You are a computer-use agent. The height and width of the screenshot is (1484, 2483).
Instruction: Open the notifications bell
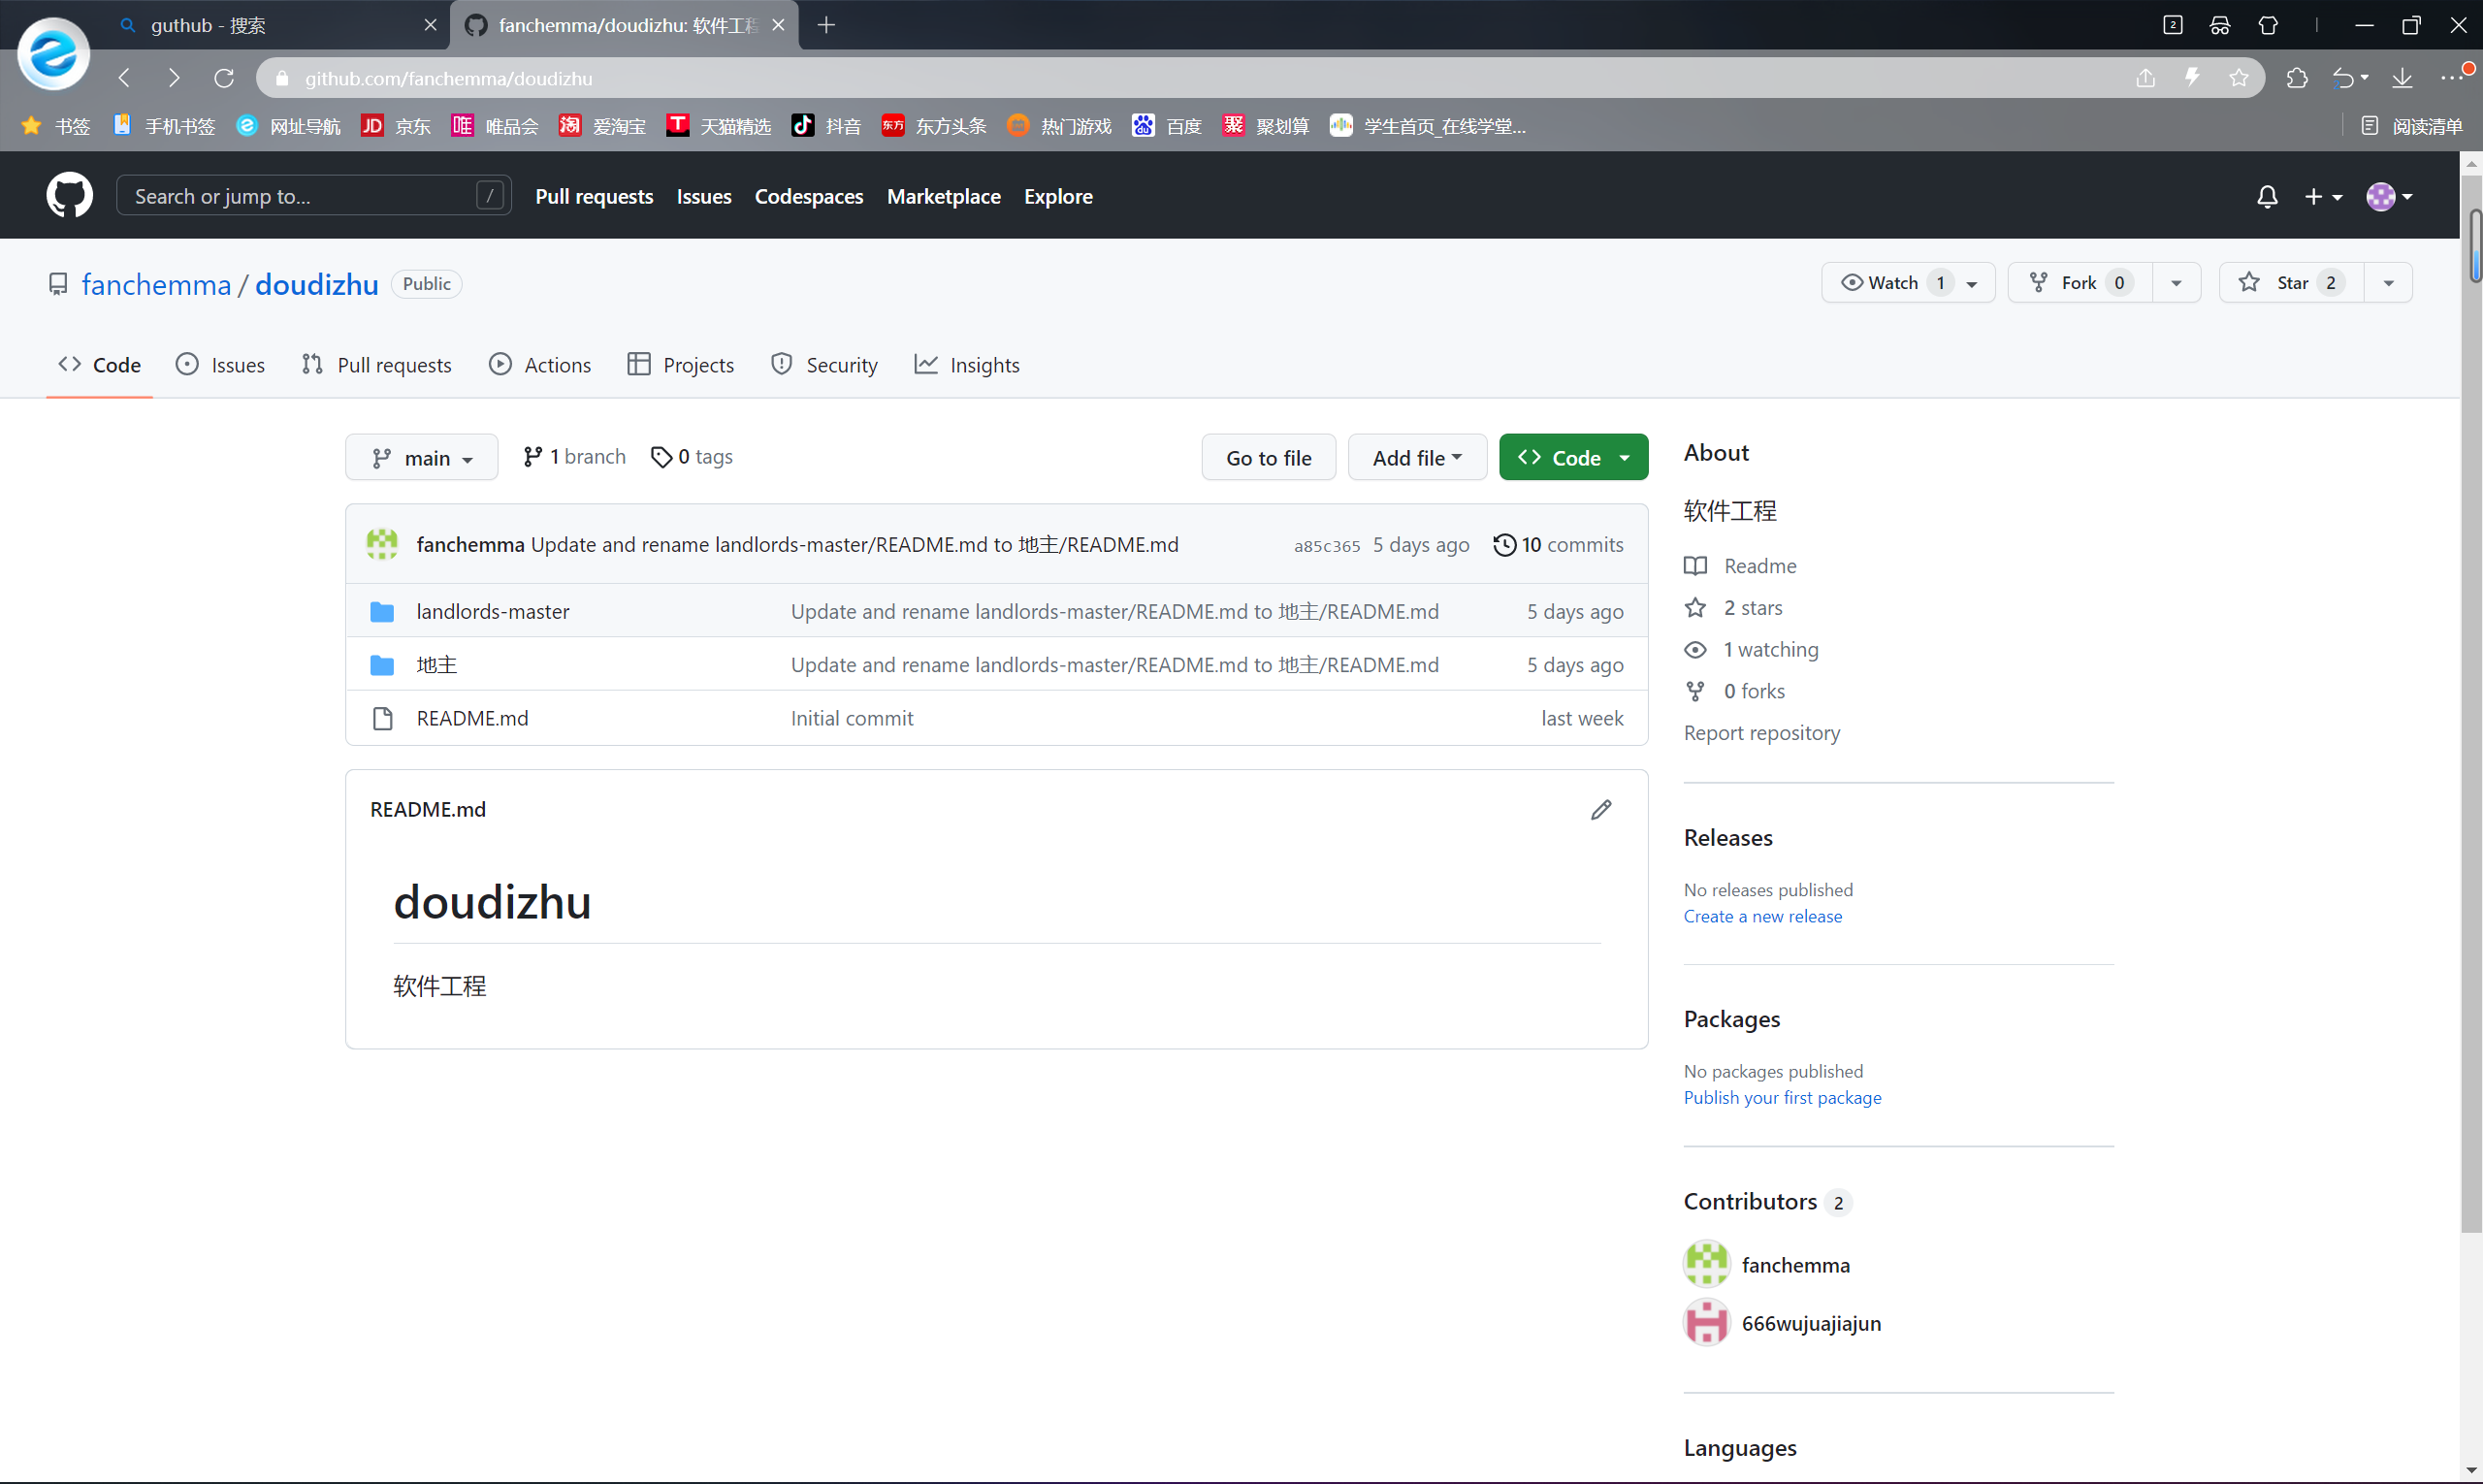pos(2267,196)
